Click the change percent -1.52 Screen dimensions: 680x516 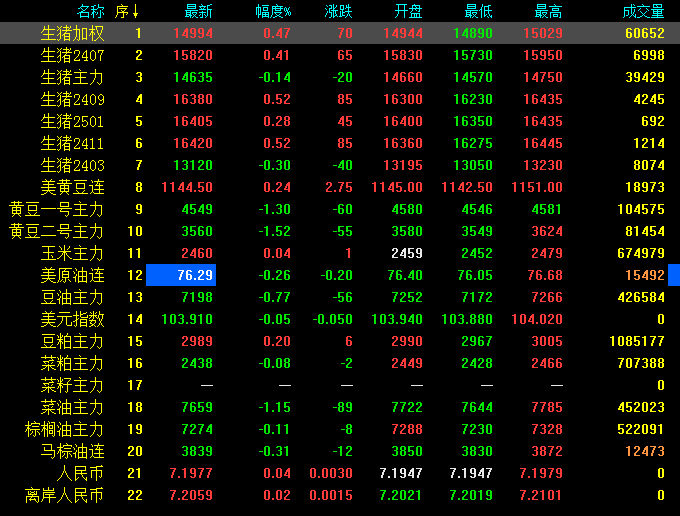click(275, 232)
